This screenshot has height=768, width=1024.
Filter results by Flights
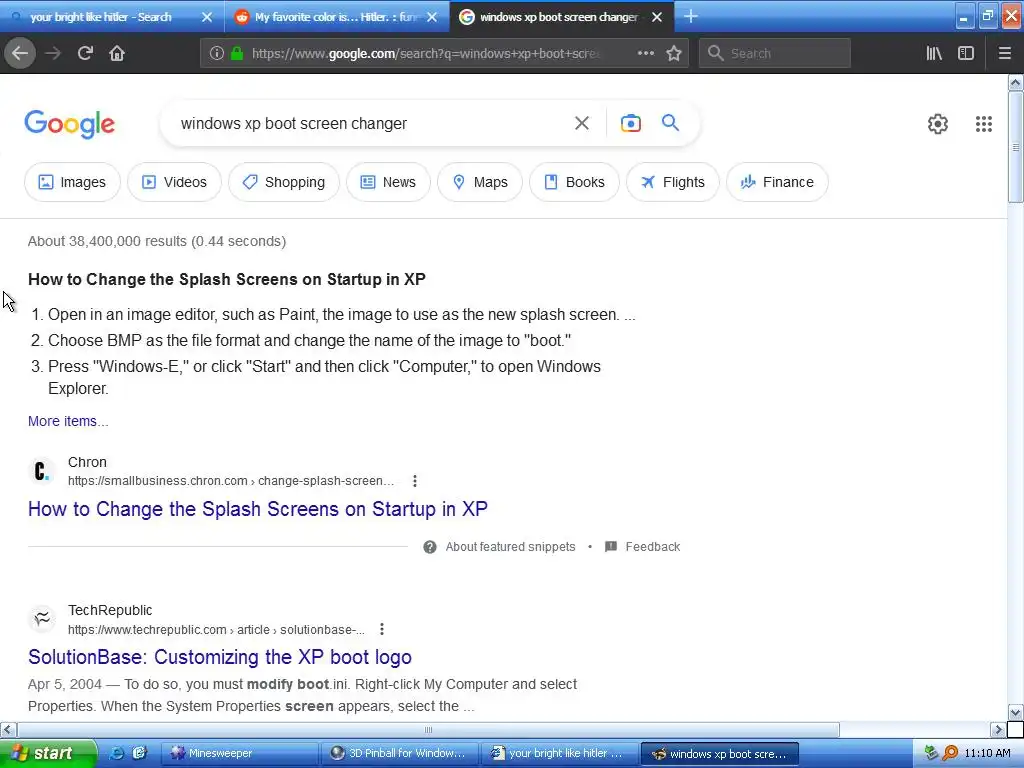[x=673, y=182]
